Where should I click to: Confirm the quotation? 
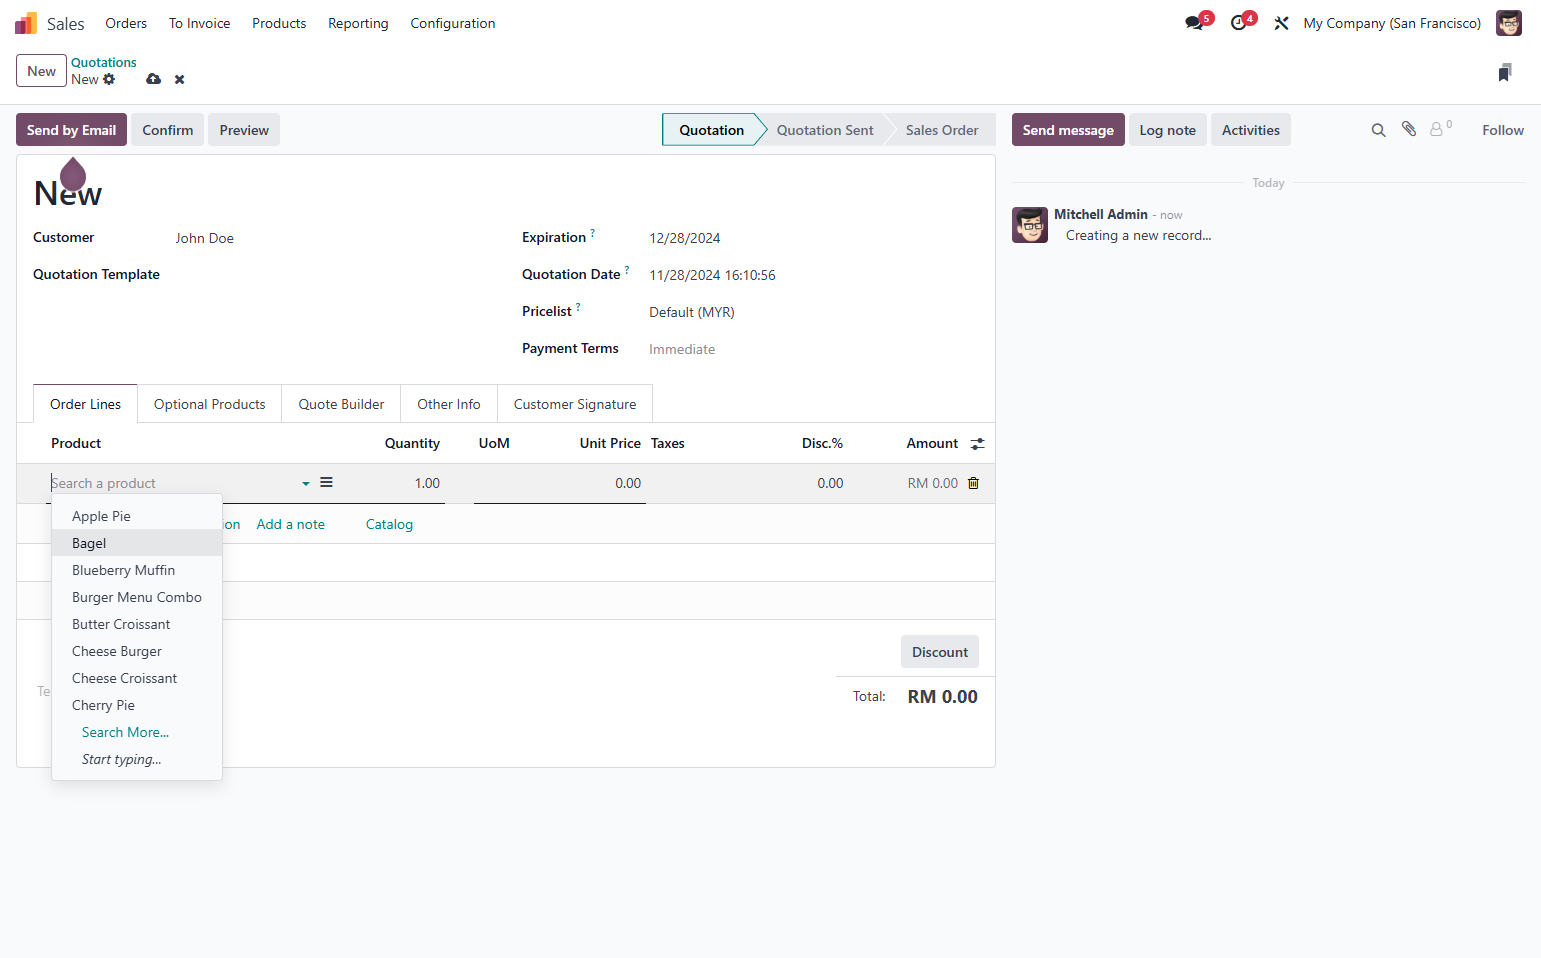(168, 130)
